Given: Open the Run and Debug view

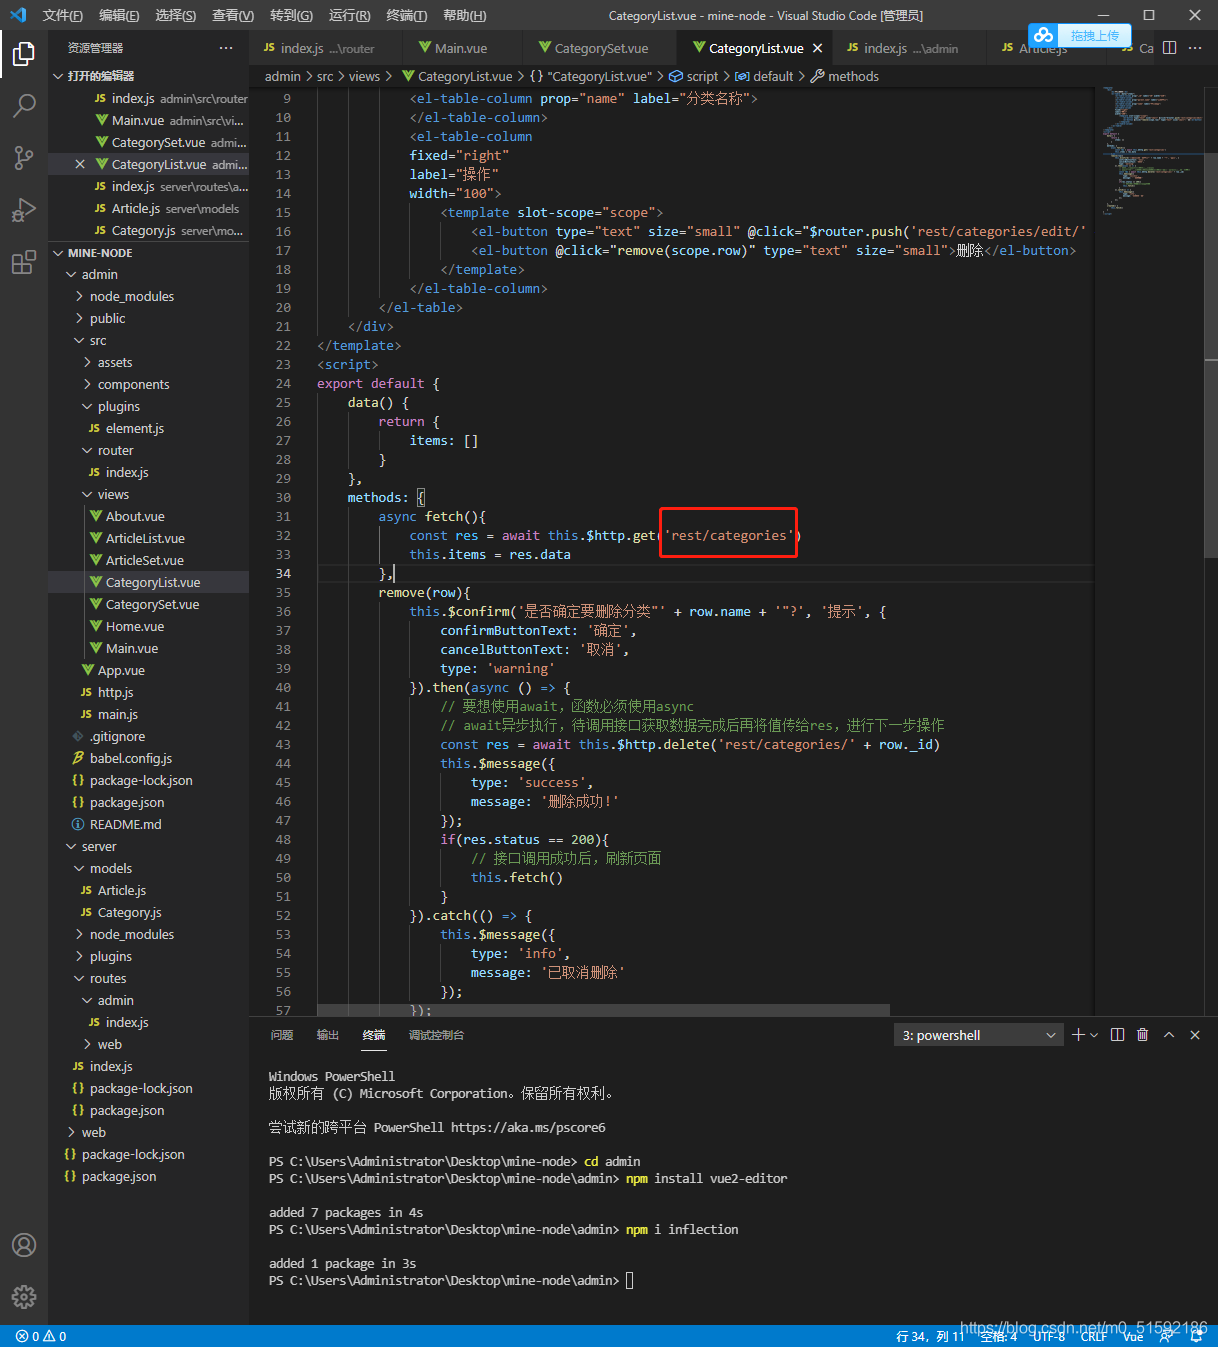Looking at the screenshot, I should (x=24, y=210).
